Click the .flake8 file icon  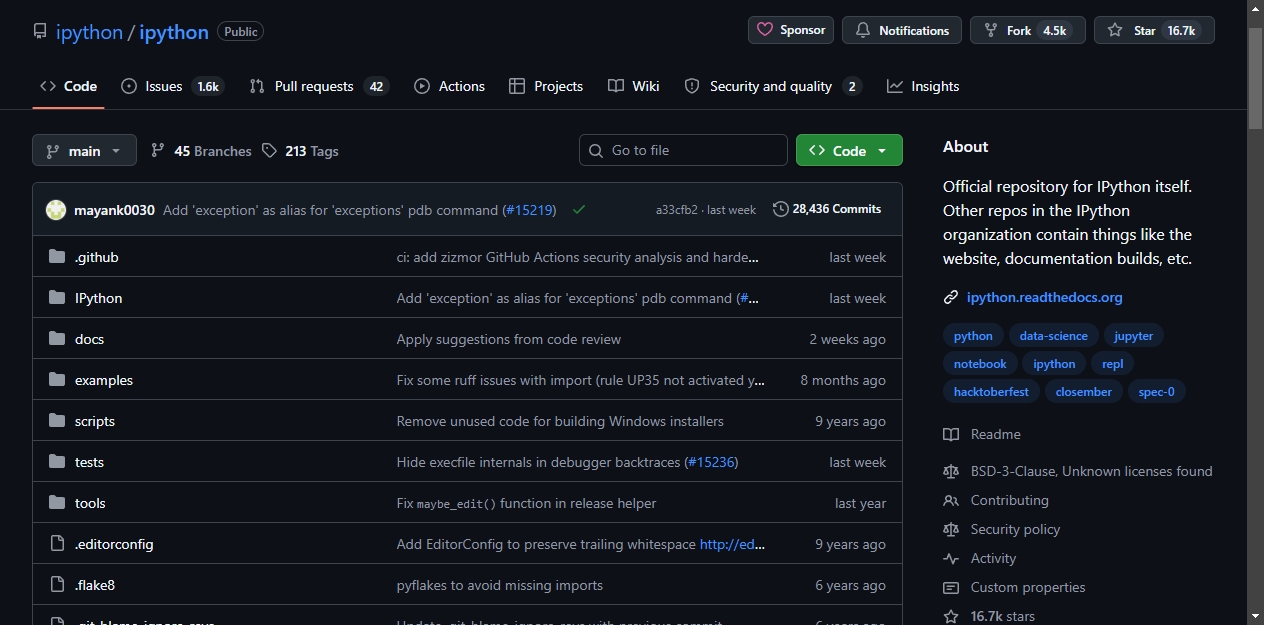pos(57,585)
